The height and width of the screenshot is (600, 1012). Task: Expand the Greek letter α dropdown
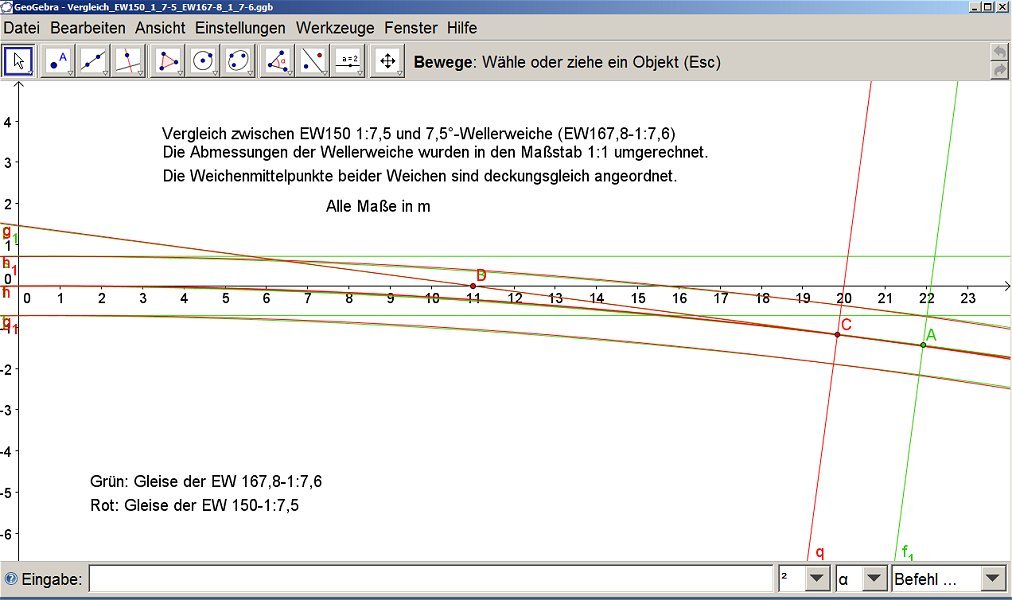[875, 579]
